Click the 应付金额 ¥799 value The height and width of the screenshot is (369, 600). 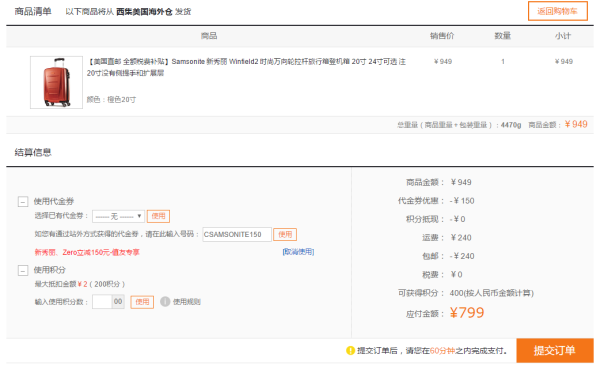(x=467, y=313)
